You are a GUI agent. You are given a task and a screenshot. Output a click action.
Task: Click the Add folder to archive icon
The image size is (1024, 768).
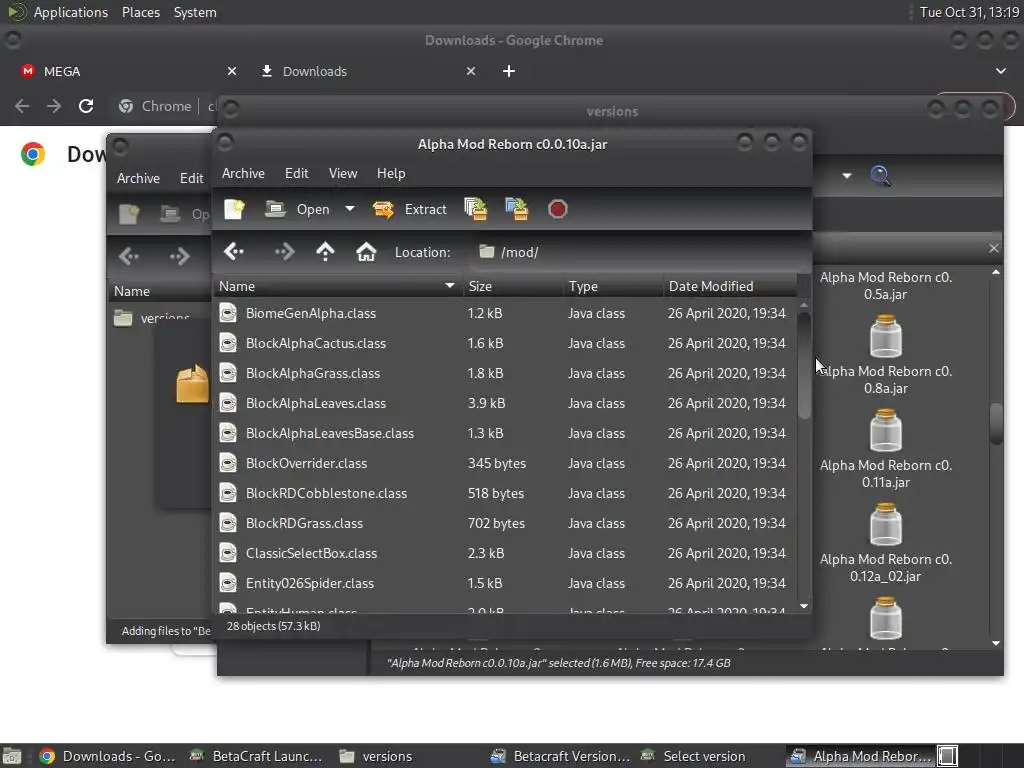517,209
